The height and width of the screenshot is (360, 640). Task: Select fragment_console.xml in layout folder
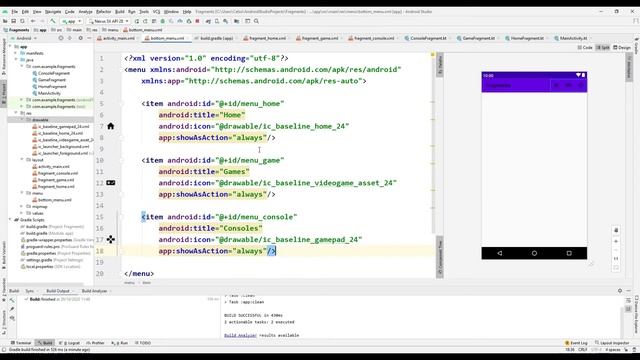[x=55, y=173]
